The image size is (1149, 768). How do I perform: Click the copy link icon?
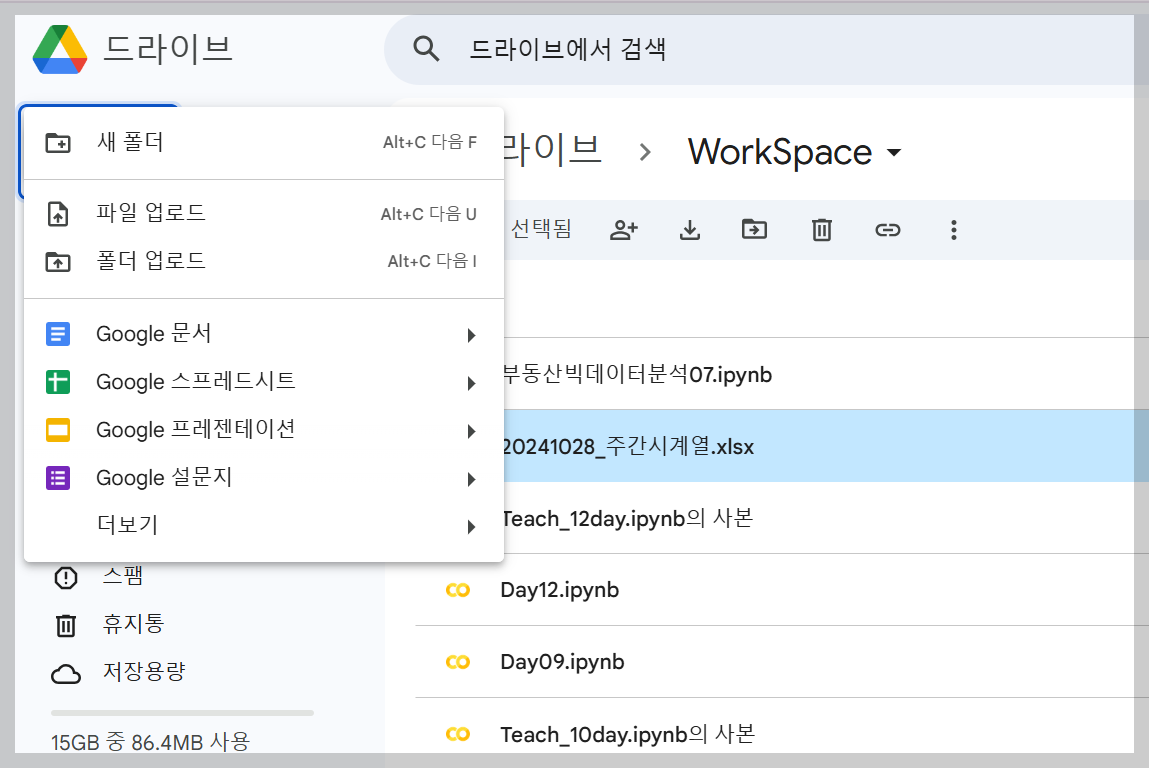[887, 230]
